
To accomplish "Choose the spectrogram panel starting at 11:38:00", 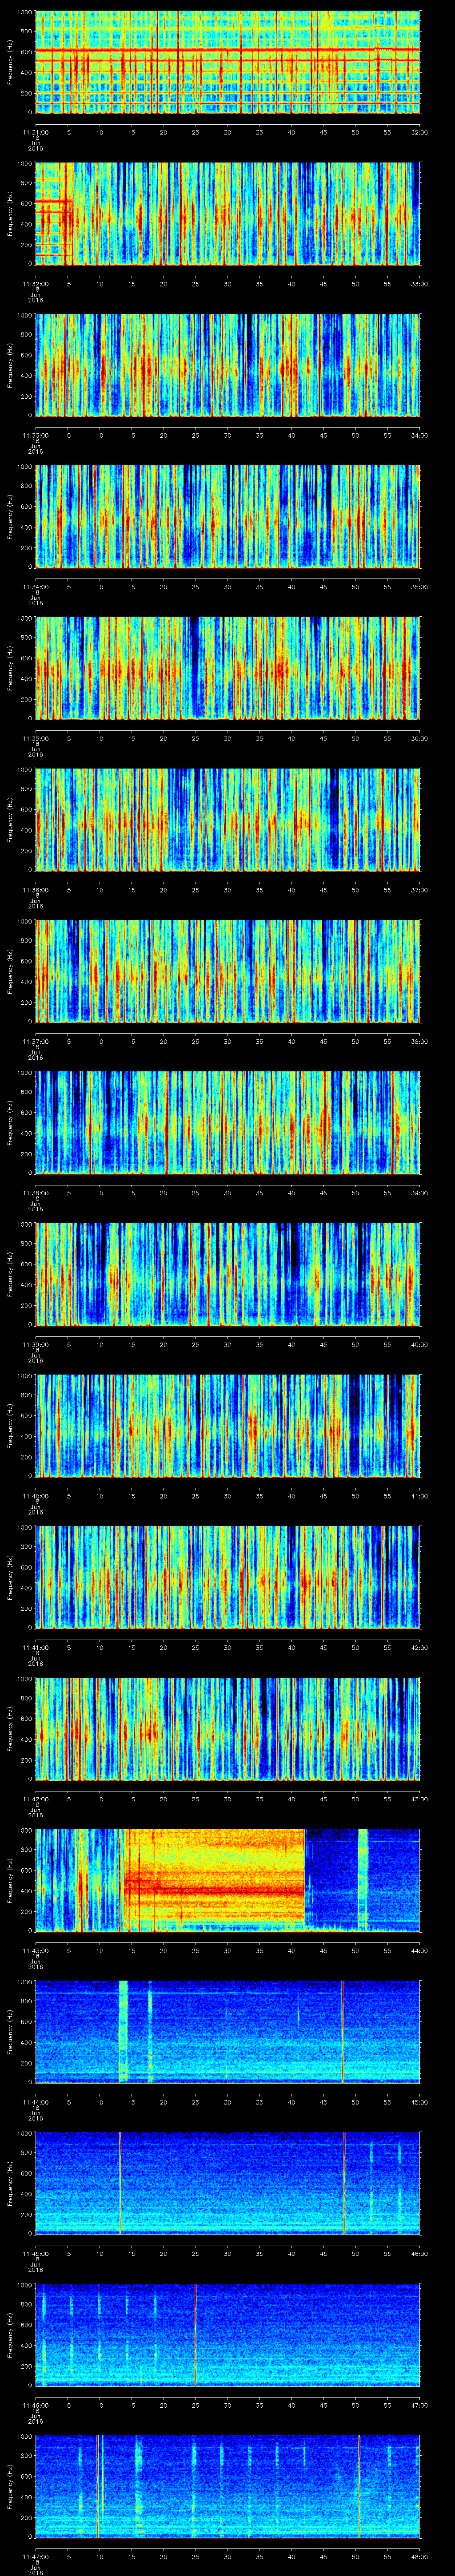I will [x=228, y=1122].
